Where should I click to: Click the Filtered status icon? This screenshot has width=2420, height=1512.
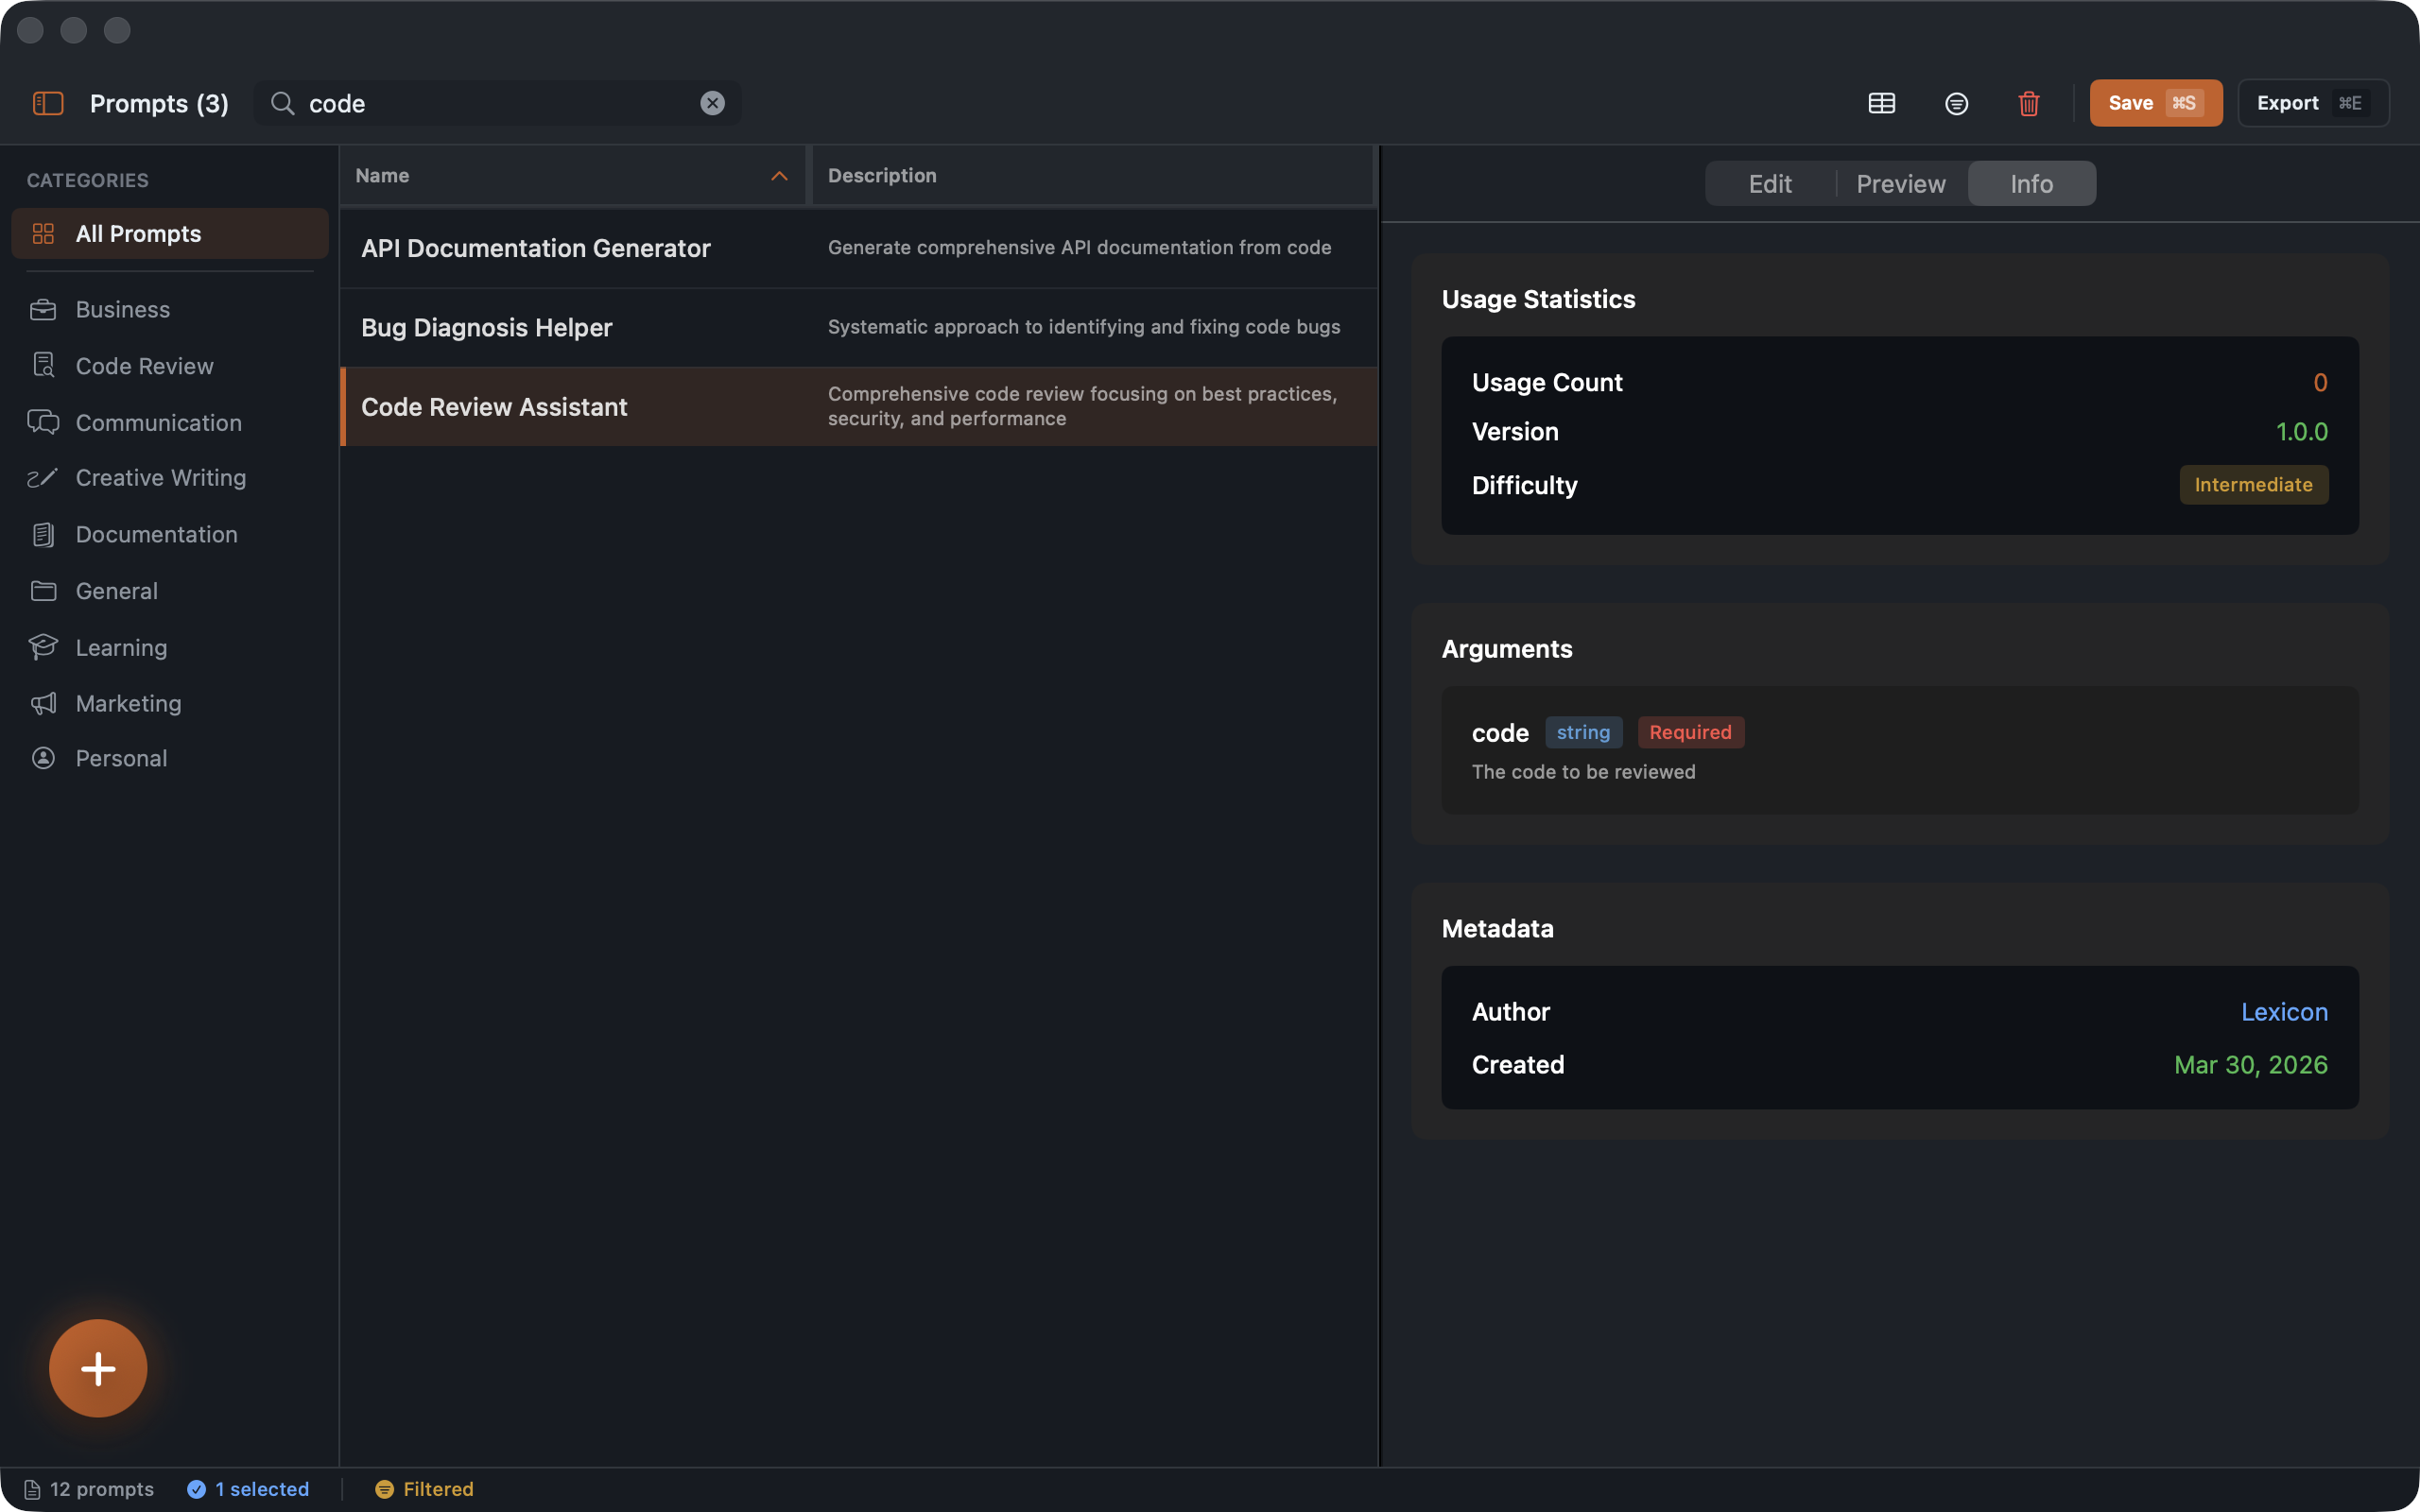(x=384, y=1490)
